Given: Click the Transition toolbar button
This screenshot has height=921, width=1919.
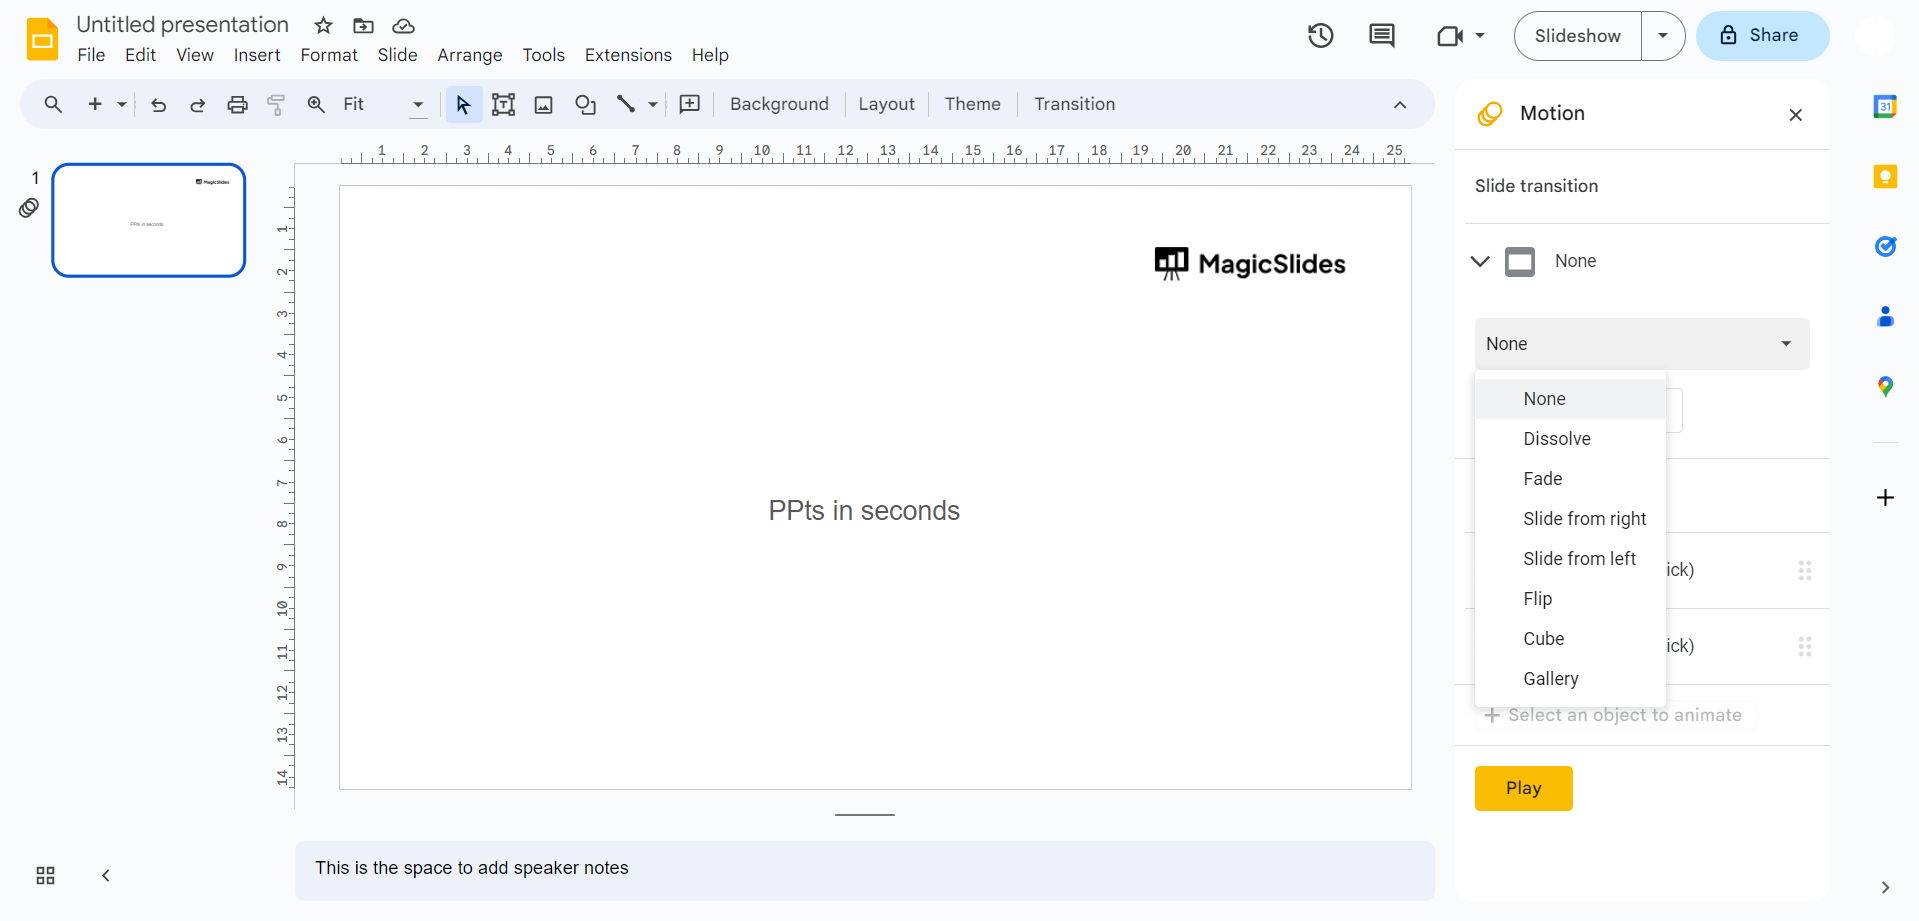Looking at the screenshot, I should [1074, 104].
